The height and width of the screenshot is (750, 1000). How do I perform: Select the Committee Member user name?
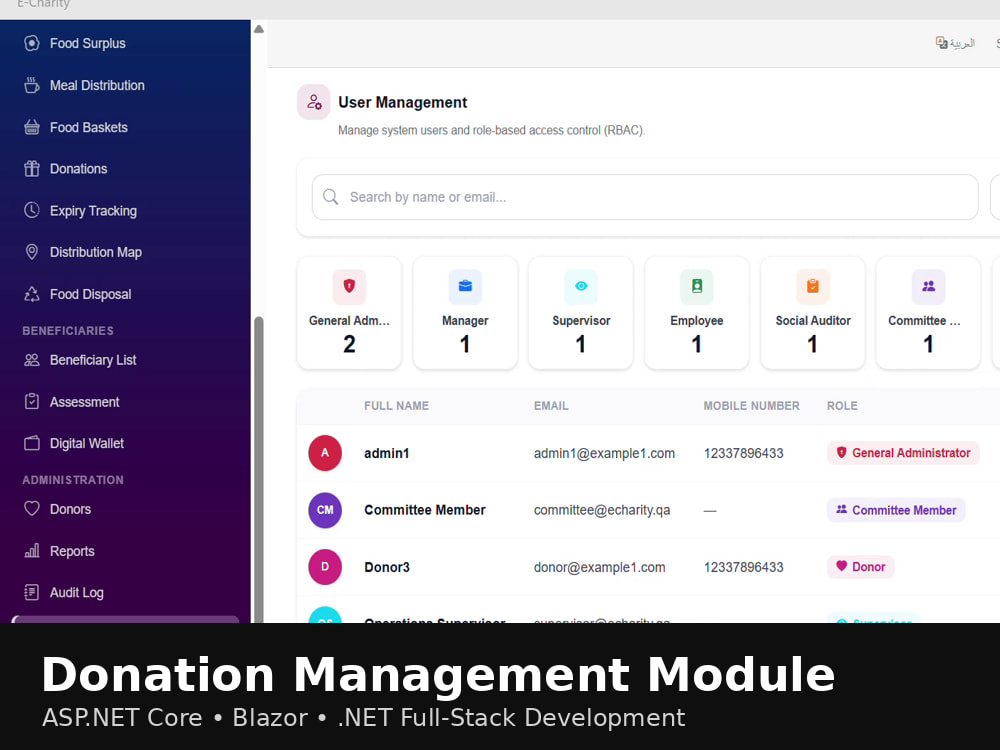click(x=425, y=510)
